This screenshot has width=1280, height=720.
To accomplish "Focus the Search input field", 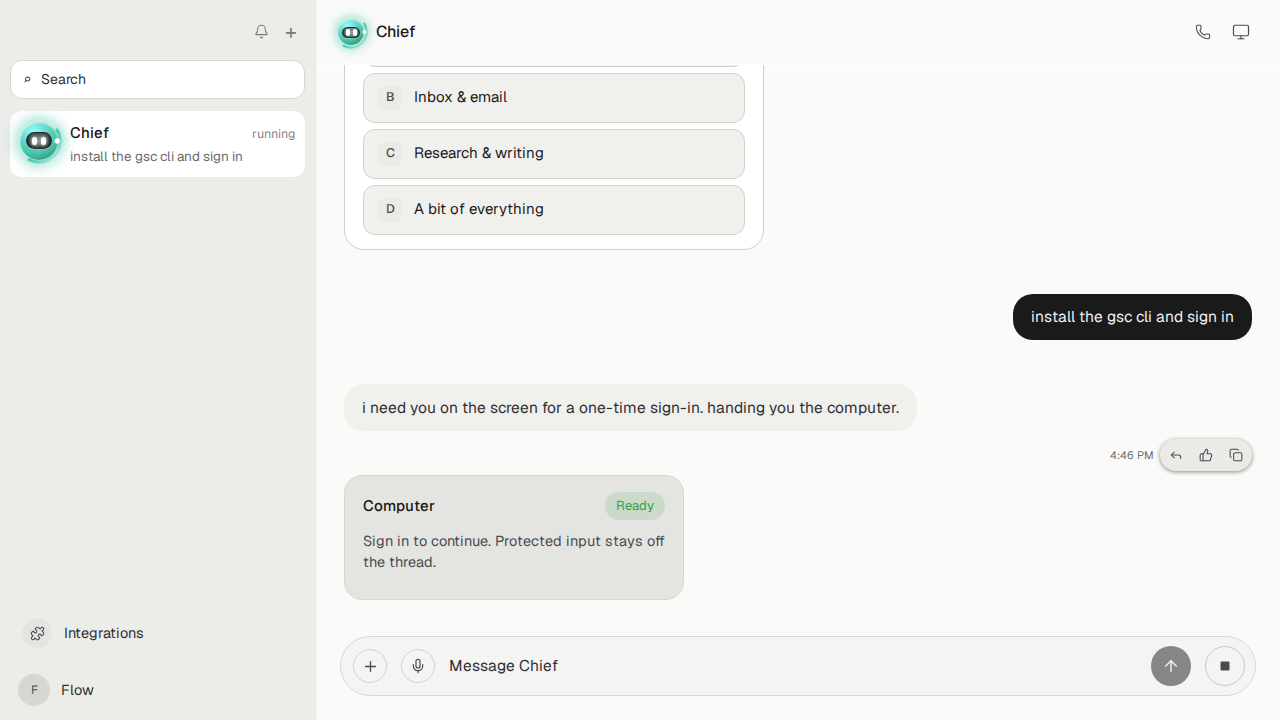I will tap(158, 79).
